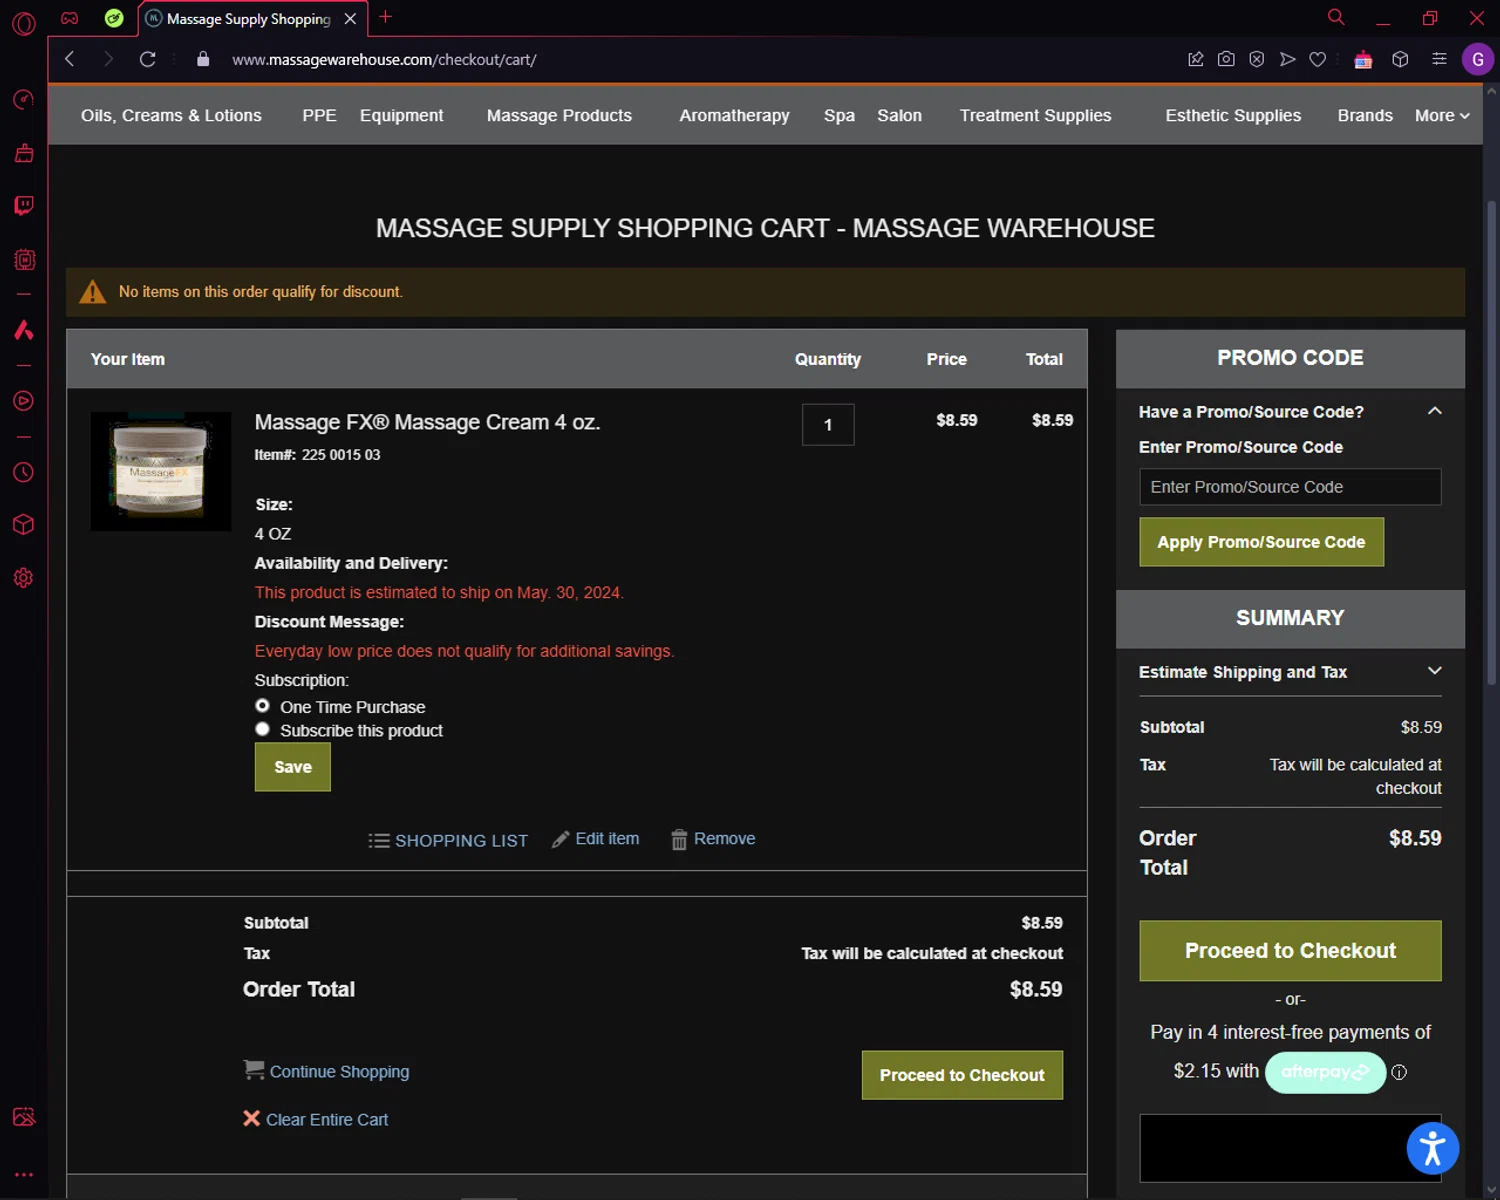This screenshot has width=1500, height=1200.
Task: Click the Enter Promo/Source Code field
Action: point(1290,487)
